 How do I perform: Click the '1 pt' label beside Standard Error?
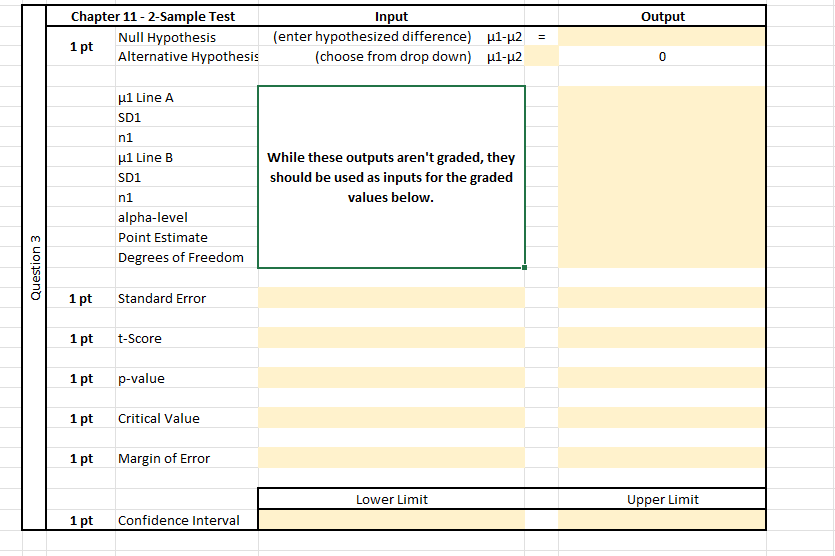coord(80,298)
